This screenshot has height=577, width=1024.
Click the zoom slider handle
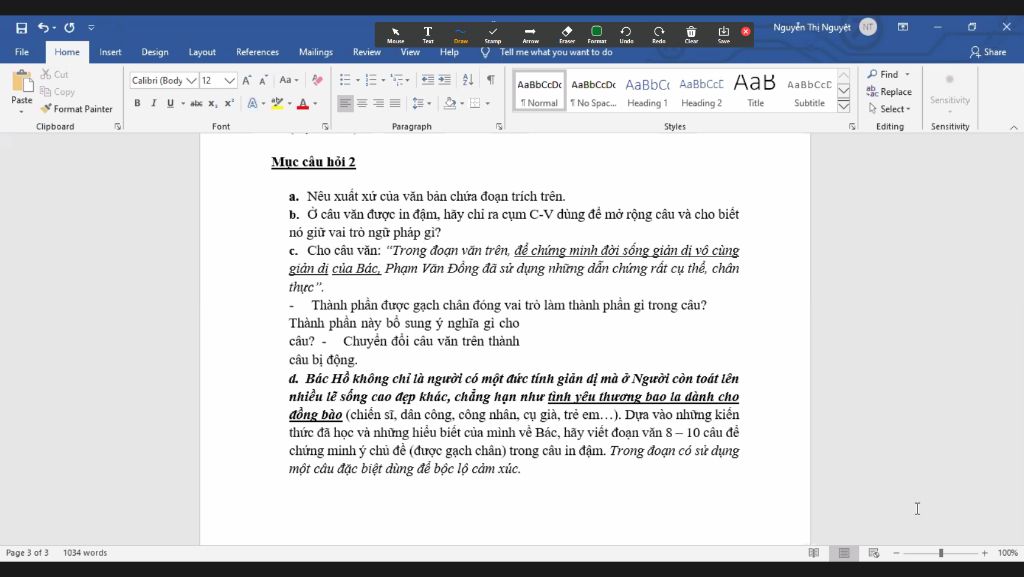[940, 553]
